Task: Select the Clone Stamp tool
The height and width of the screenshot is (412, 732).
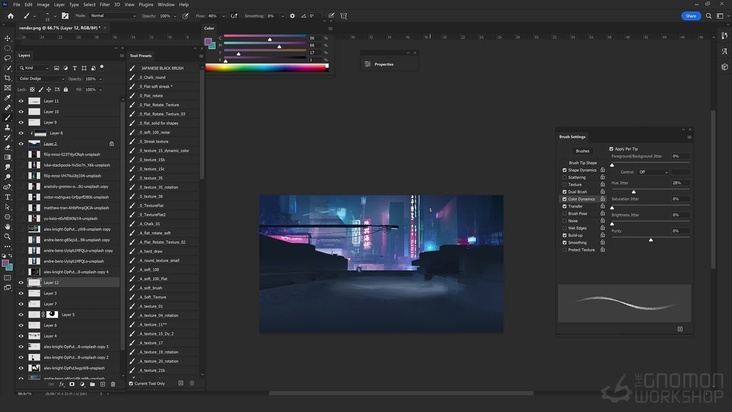Action: coord(7,127)
